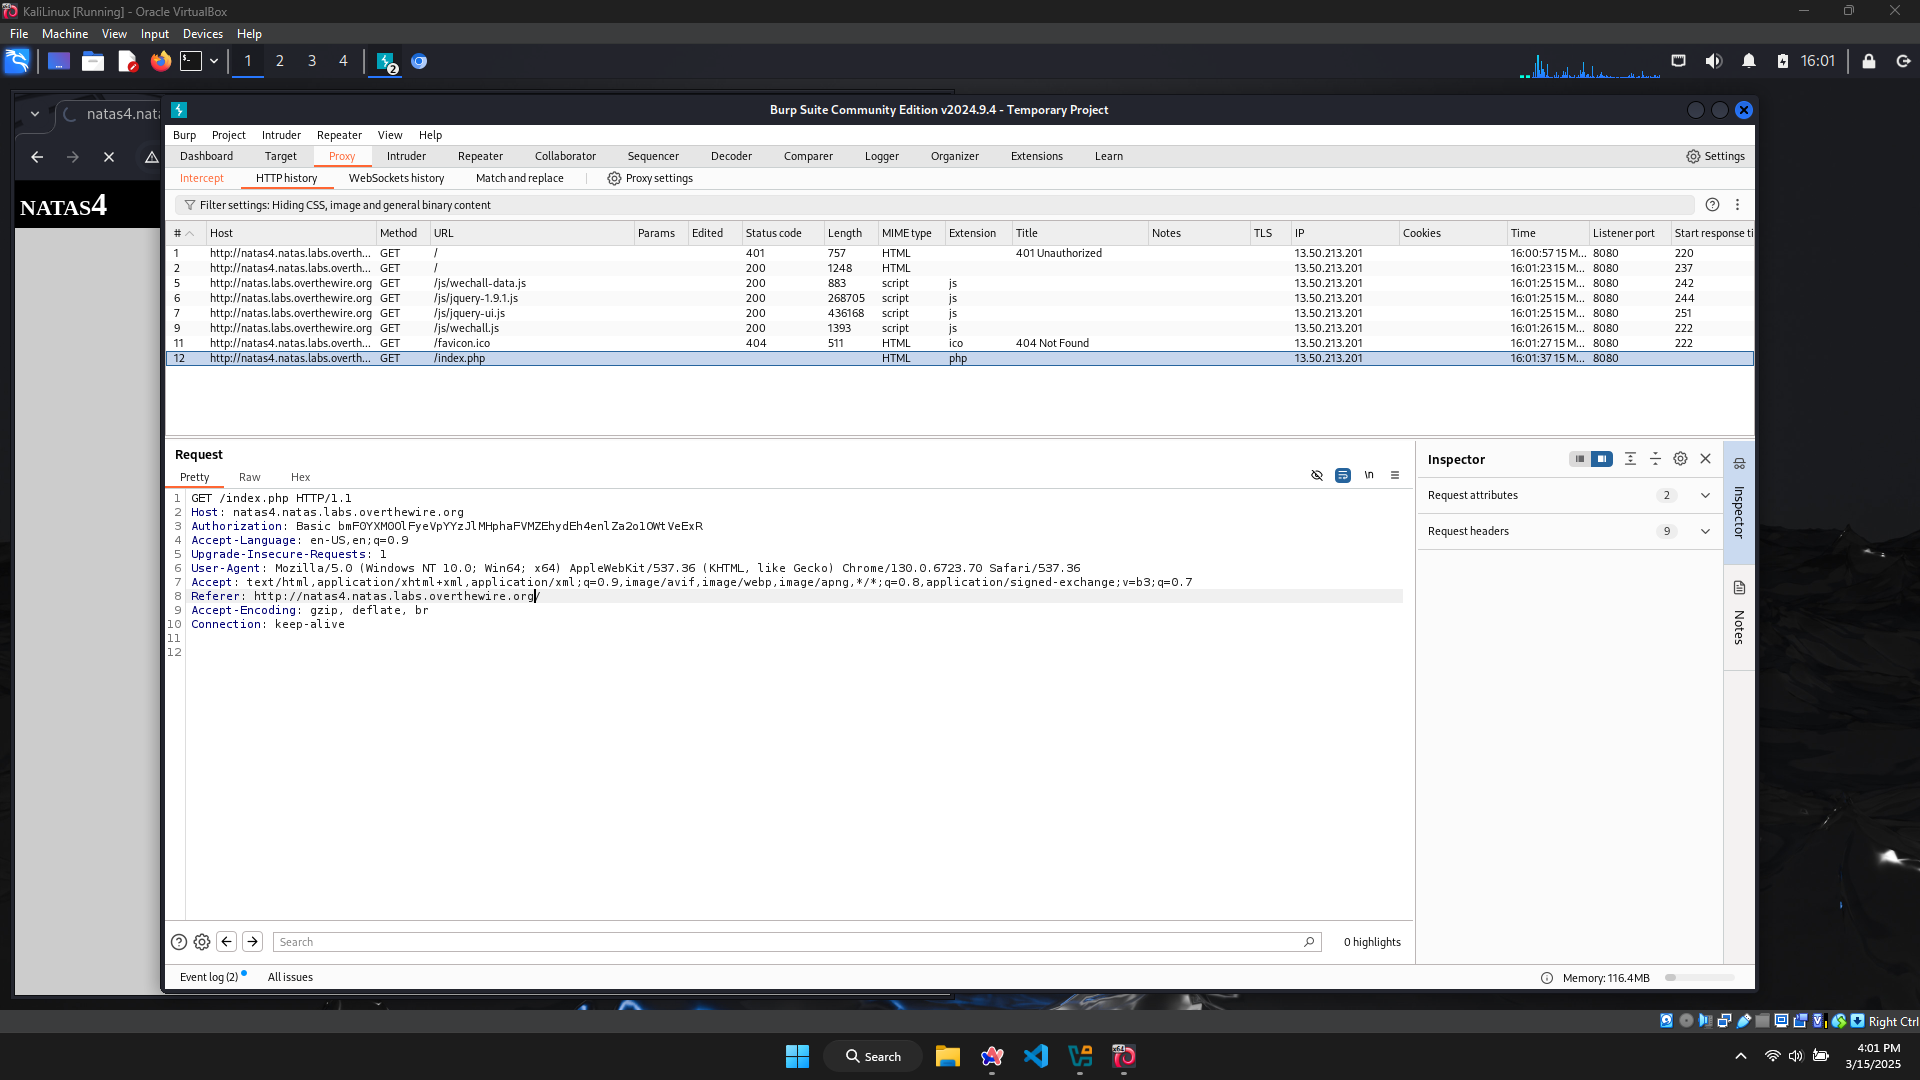Screen dimensions: 1920x1080
Task: Stop page loading in browser window
Action: click(x=109, y=157)
